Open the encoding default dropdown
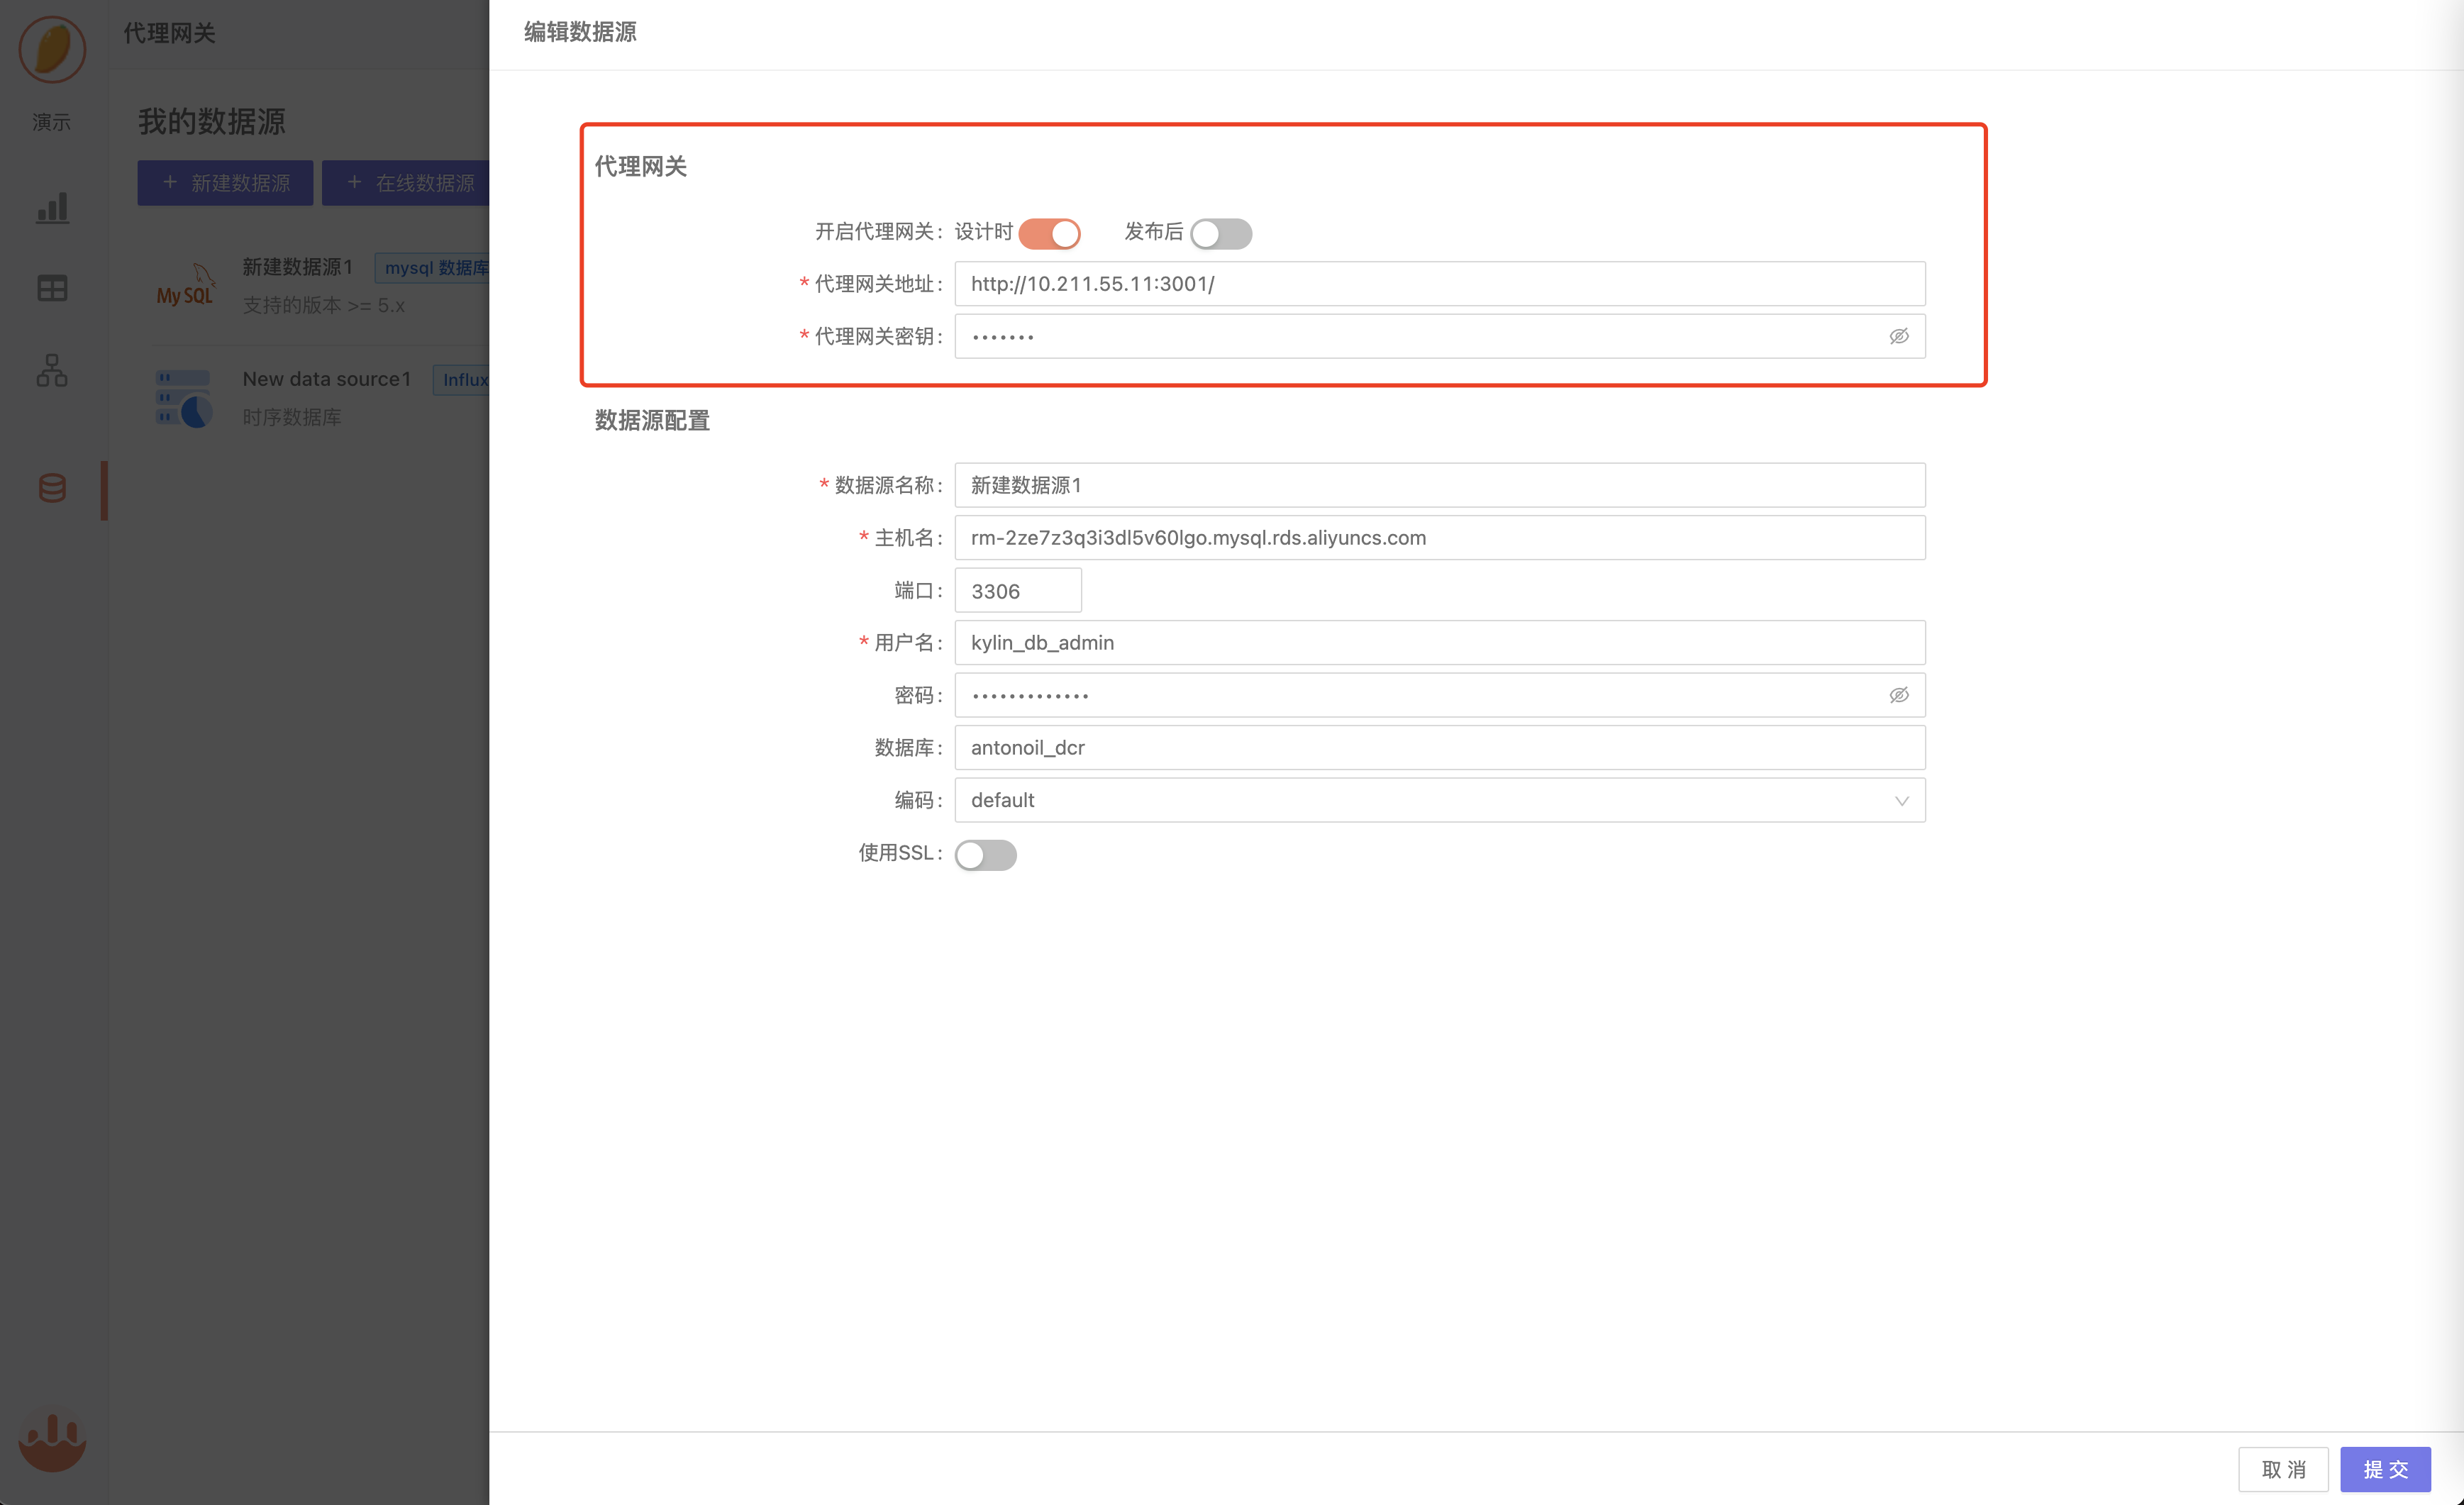Screen dimensions: 2464x1505 (1439, 801)
